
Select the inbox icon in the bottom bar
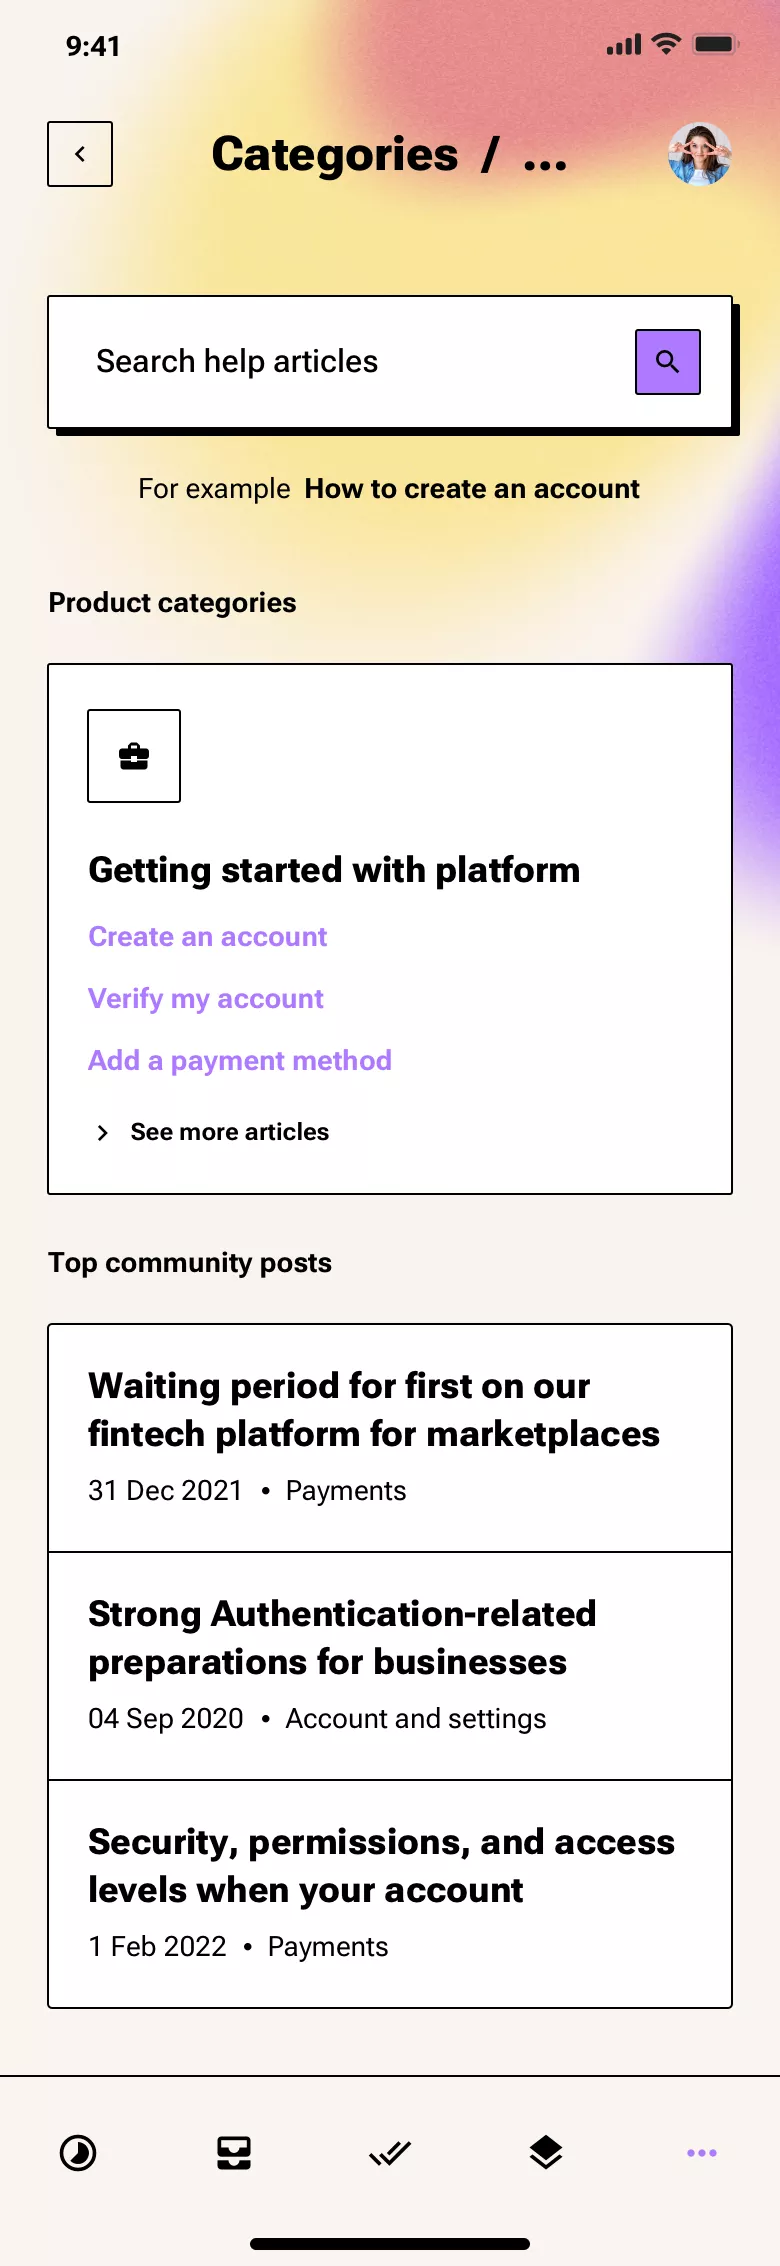(x=234, y=2153)
